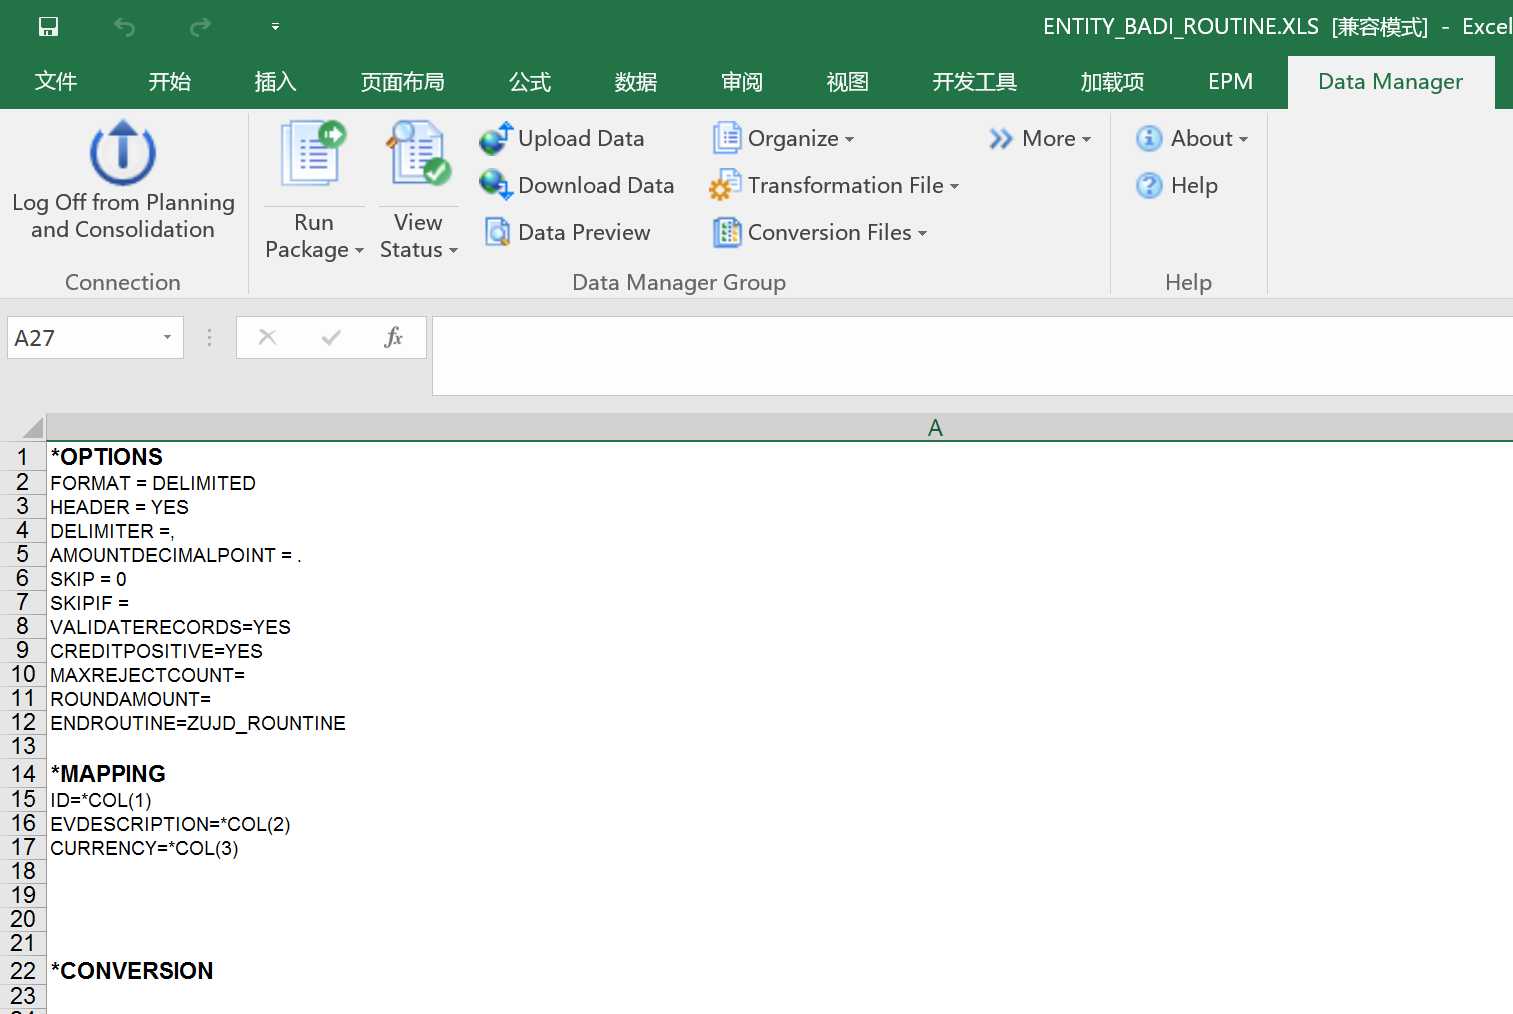Expand the Run Package dropdown arrow
Image resolution: width=1513 pixels, height=1014 pixels.
point(359,250)
